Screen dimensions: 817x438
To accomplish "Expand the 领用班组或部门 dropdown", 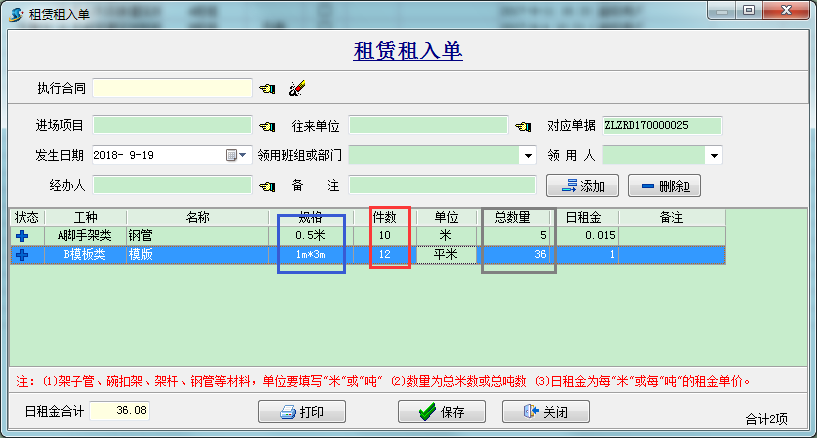I will click(527, 156).
